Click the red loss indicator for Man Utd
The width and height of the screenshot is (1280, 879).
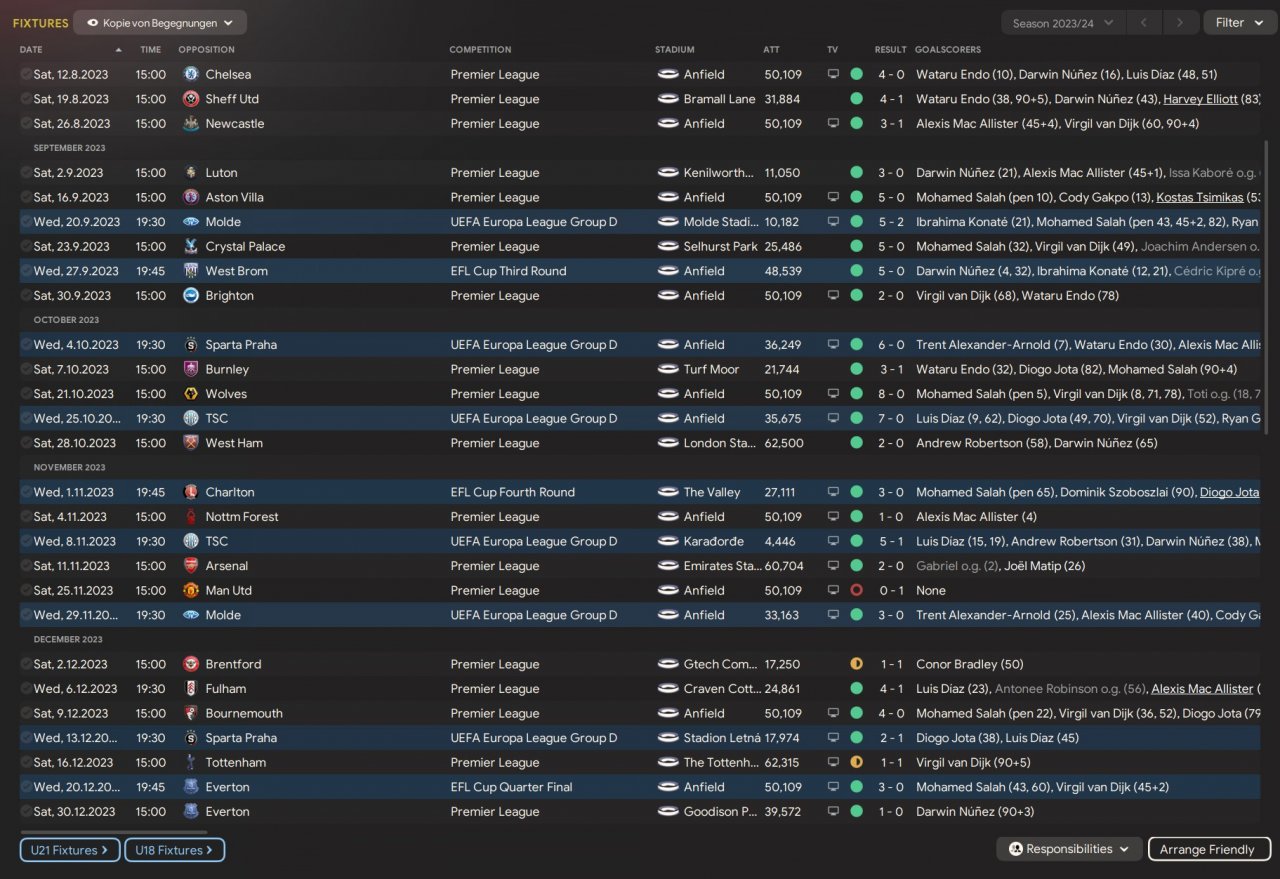click(856, 590)
